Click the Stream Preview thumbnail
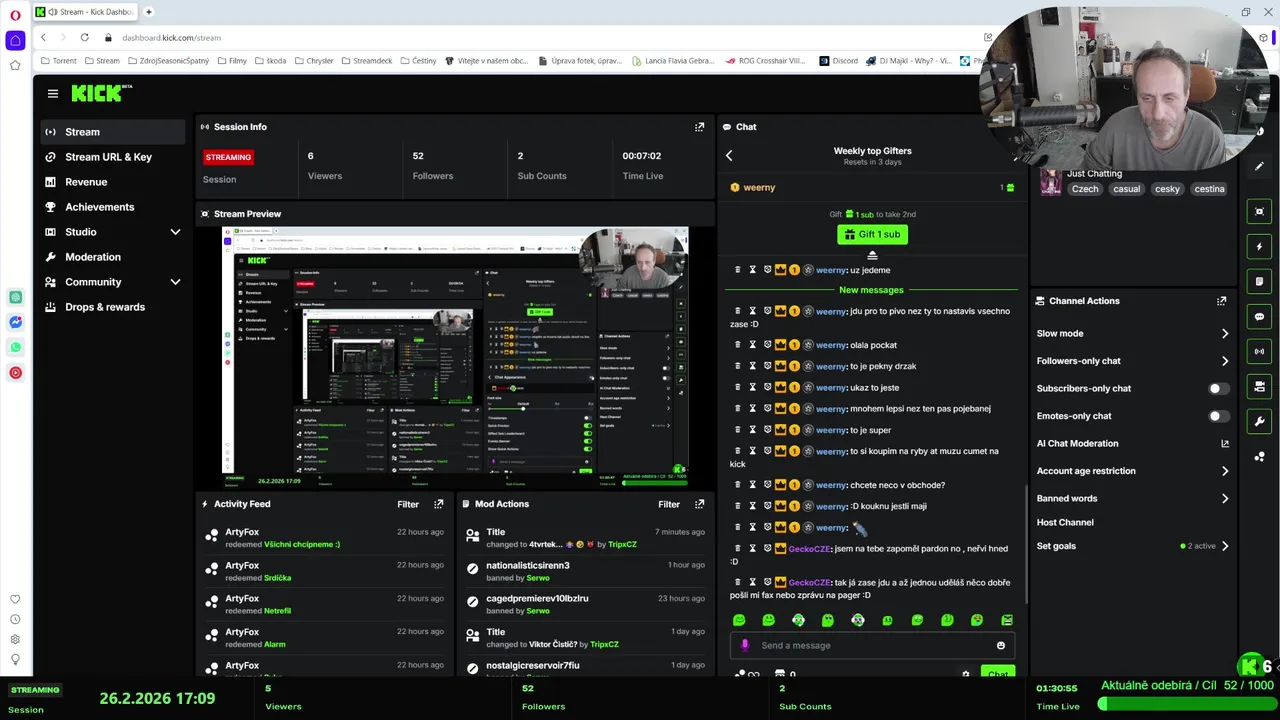This screenshot has width=1280, height=720. click(x=455, y=356)
